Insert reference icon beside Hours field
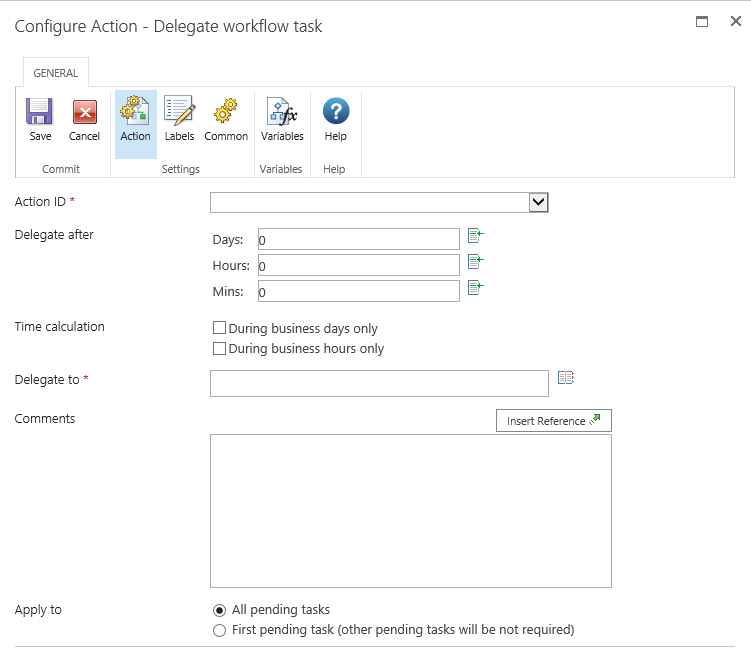 (476, 263)
